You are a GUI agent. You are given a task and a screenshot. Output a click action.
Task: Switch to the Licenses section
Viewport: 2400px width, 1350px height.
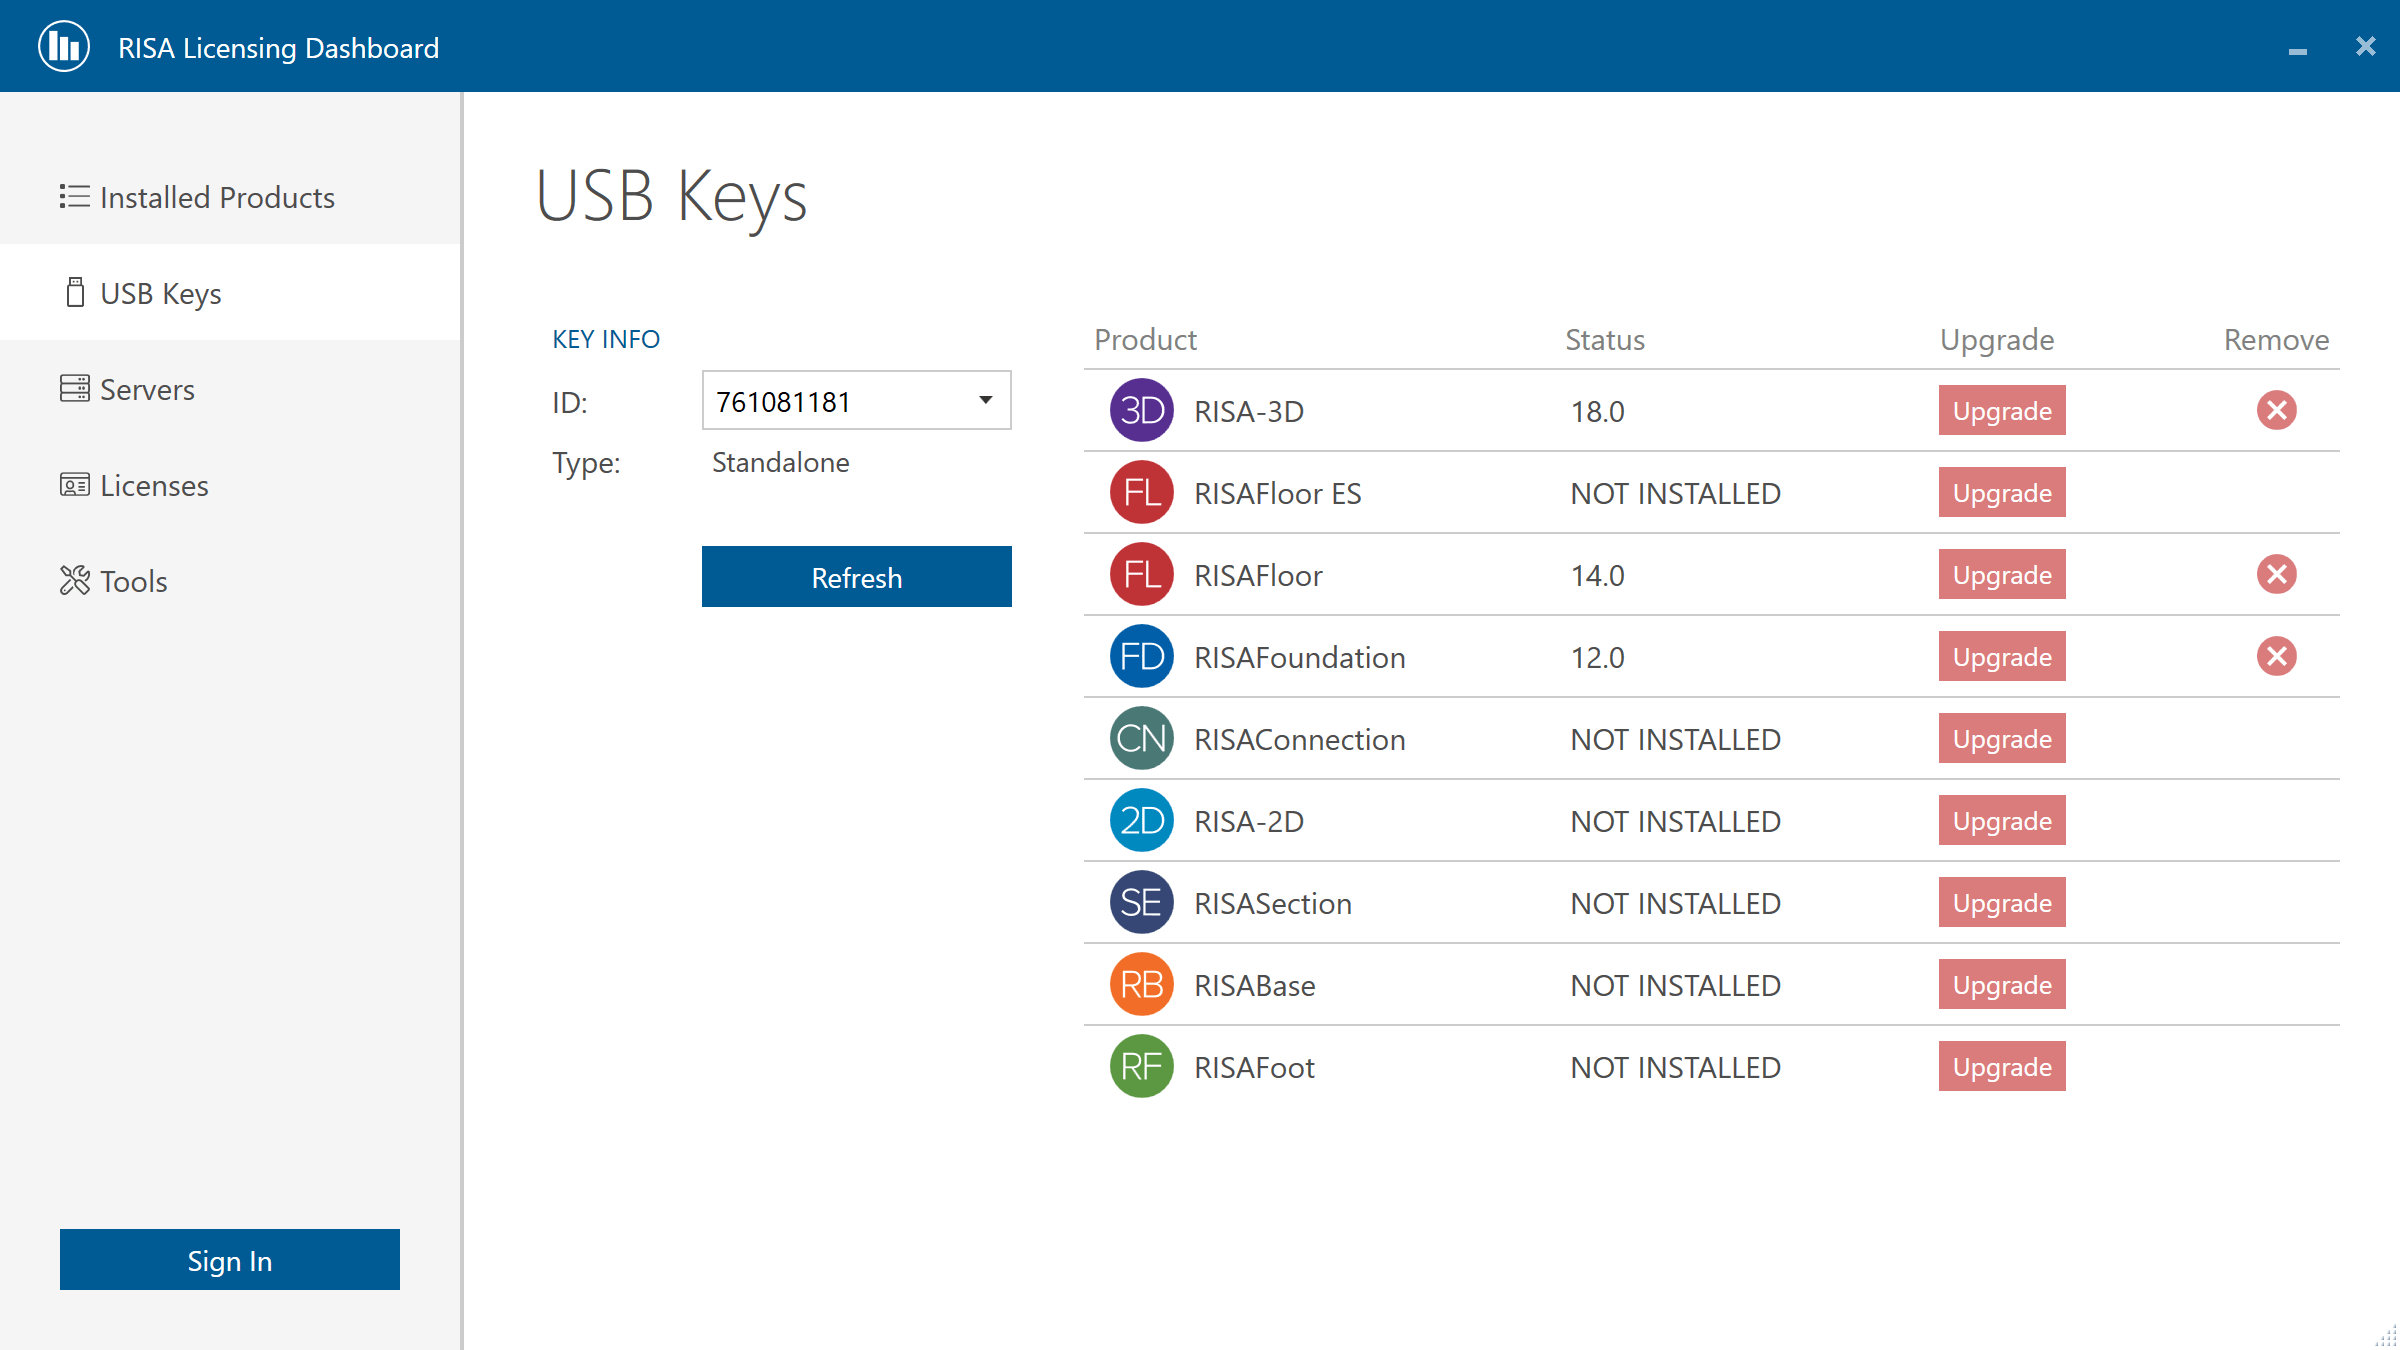click(x=154, y=485)
